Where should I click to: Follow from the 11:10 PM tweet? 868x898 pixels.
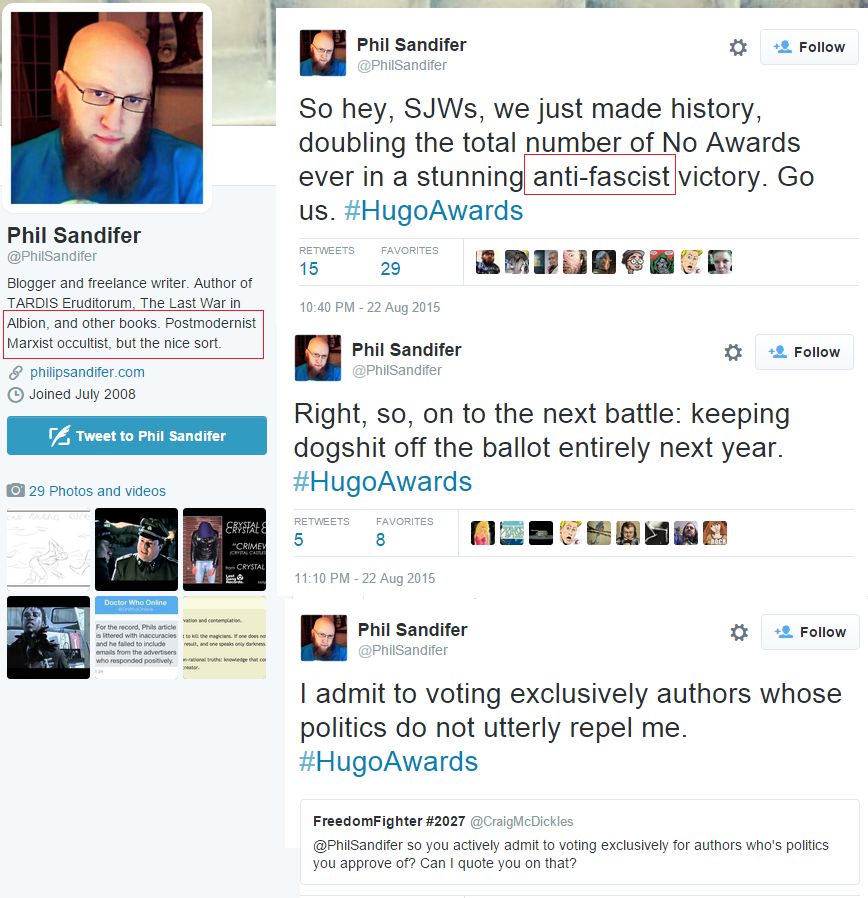pyautogui.click(x=804, y=352)
